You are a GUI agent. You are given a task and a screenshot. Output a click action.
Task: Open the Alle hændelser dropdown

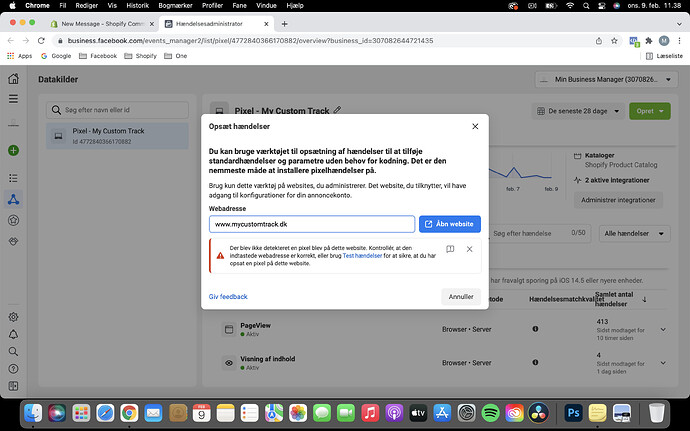click(634, 233)
